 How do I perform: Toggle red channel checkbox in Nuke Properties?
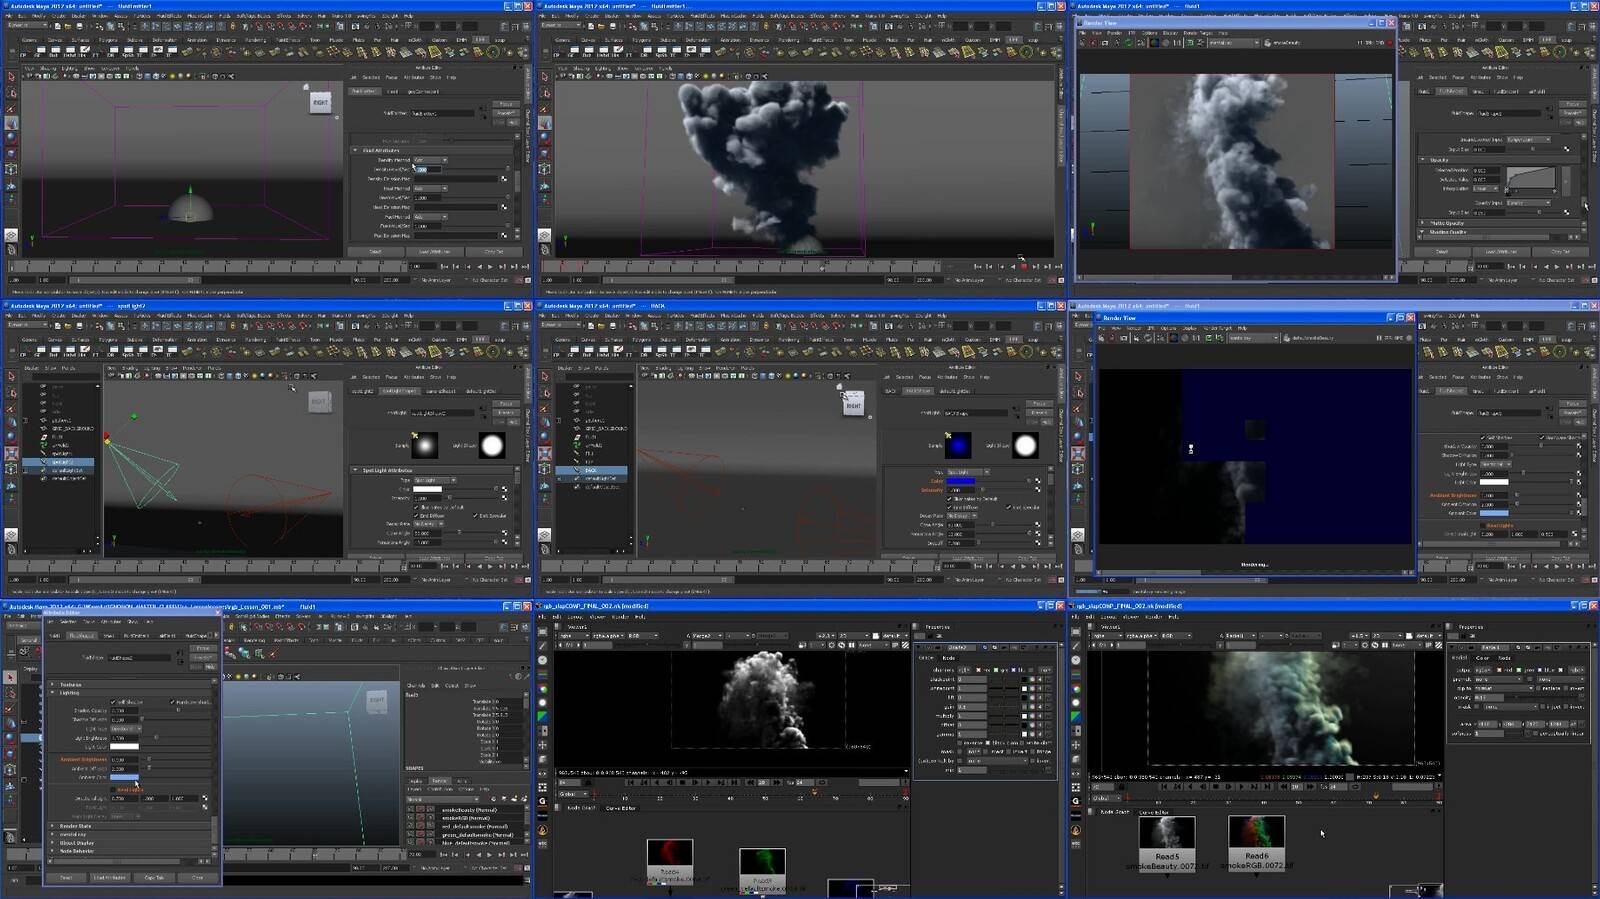pos(1499,670)
